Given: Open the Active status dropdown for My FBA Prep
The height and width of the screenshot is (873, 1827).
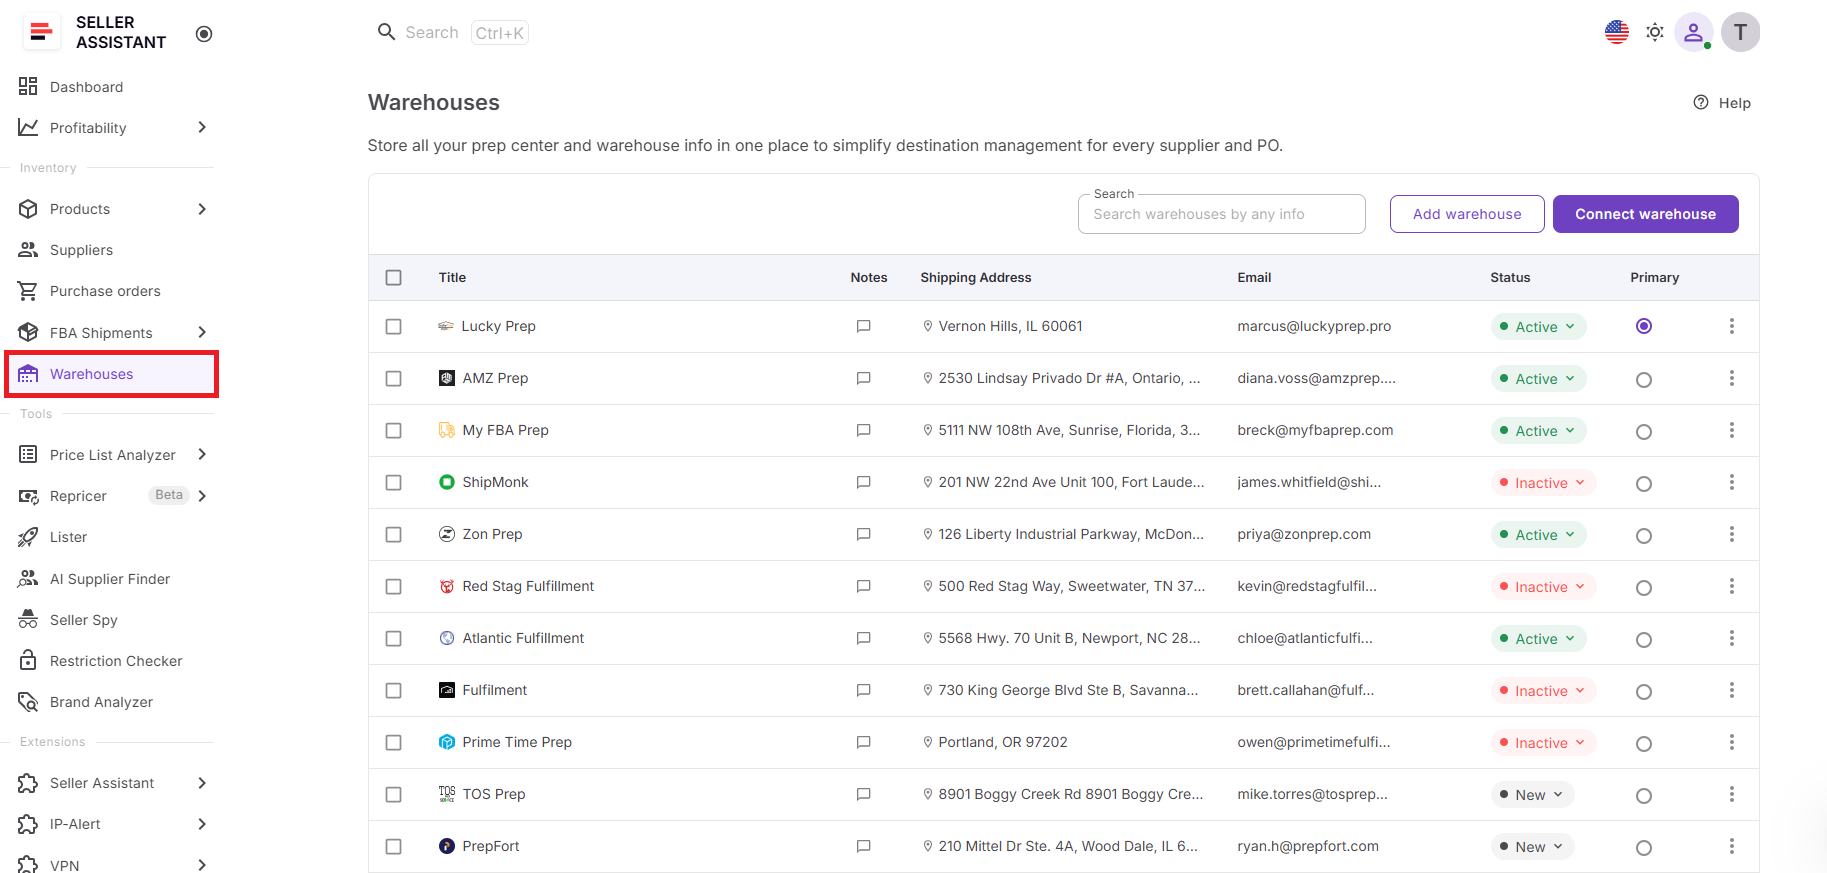Looking at the screenshot, I should pyautogui.click(x=1538, y=430).
